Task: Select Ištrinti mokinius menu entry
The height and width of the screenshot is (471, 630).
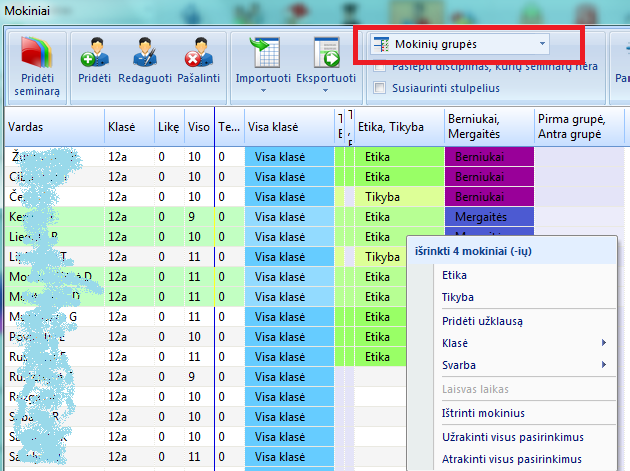Action: tap(483, 413)
